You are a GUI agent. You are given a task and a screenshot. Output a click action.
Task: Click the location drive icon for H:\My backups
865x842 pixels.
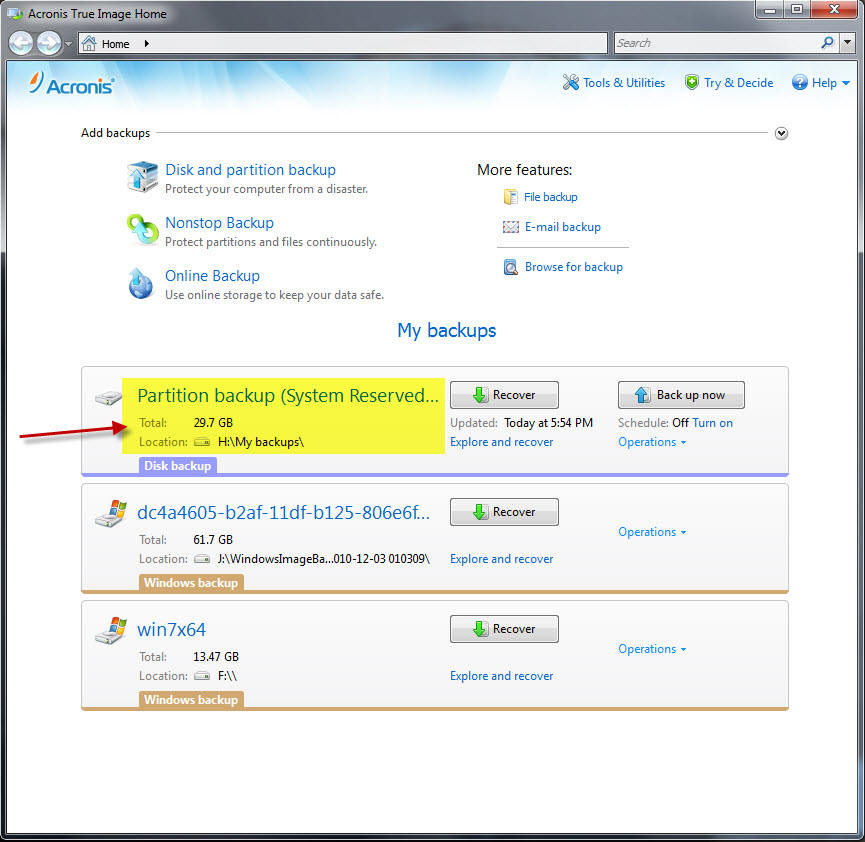202,442
